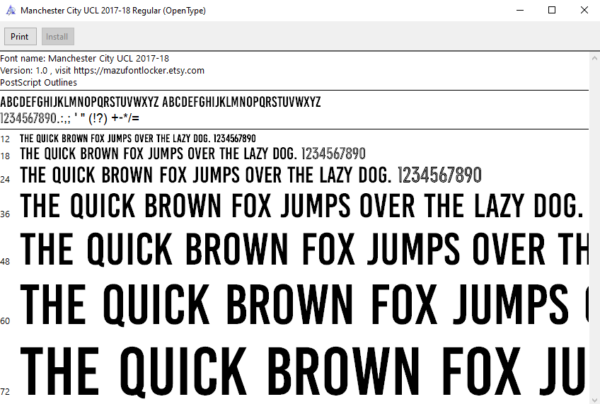Screen dimensions: 600x404
Task: Click the 18 point sample sentence
Action: (192, 154)
